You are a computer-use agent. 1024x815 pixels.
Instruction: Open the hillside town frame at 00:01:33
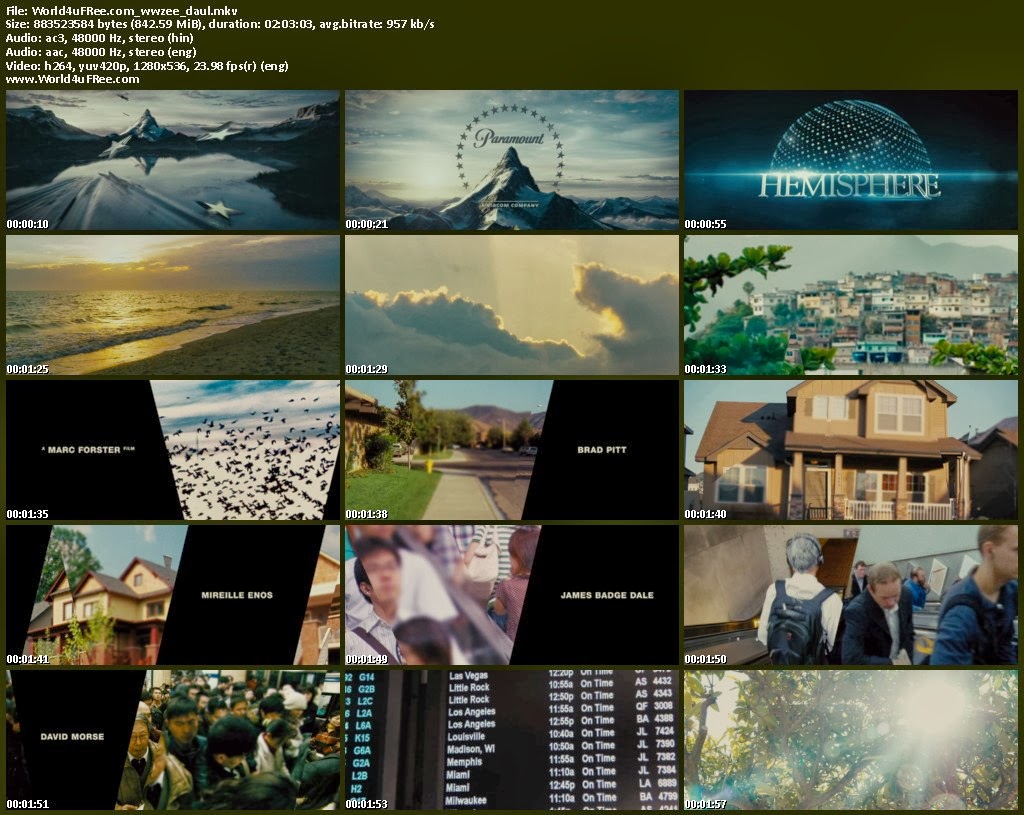pos(851,305)
